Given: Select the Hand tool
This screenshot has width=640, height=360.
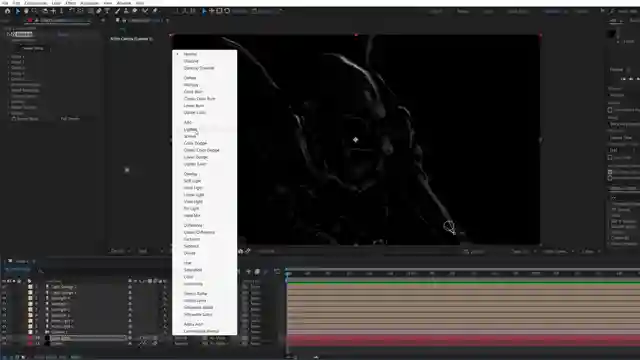Looking at the screenshot, I should [26, 11].
